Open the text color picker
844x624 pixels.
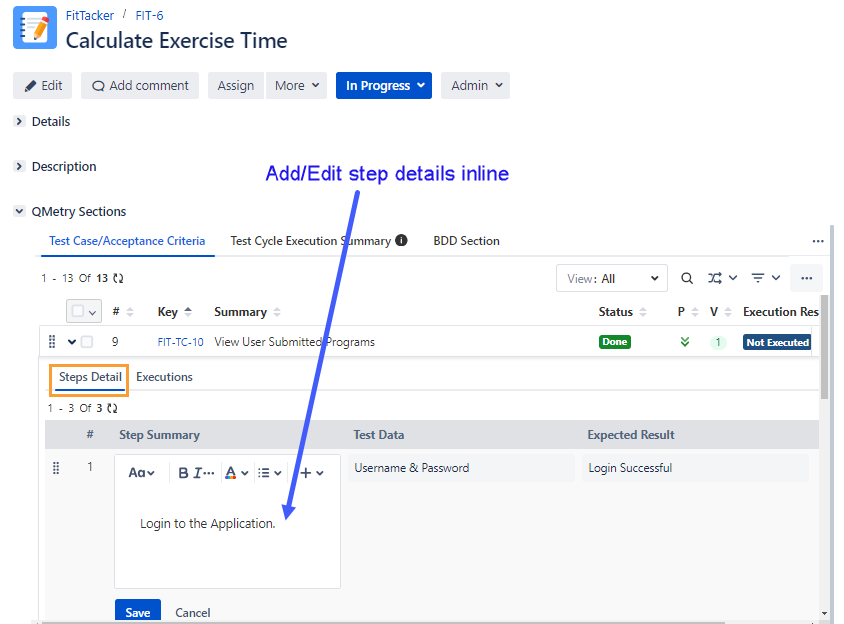tap(236, 473)
